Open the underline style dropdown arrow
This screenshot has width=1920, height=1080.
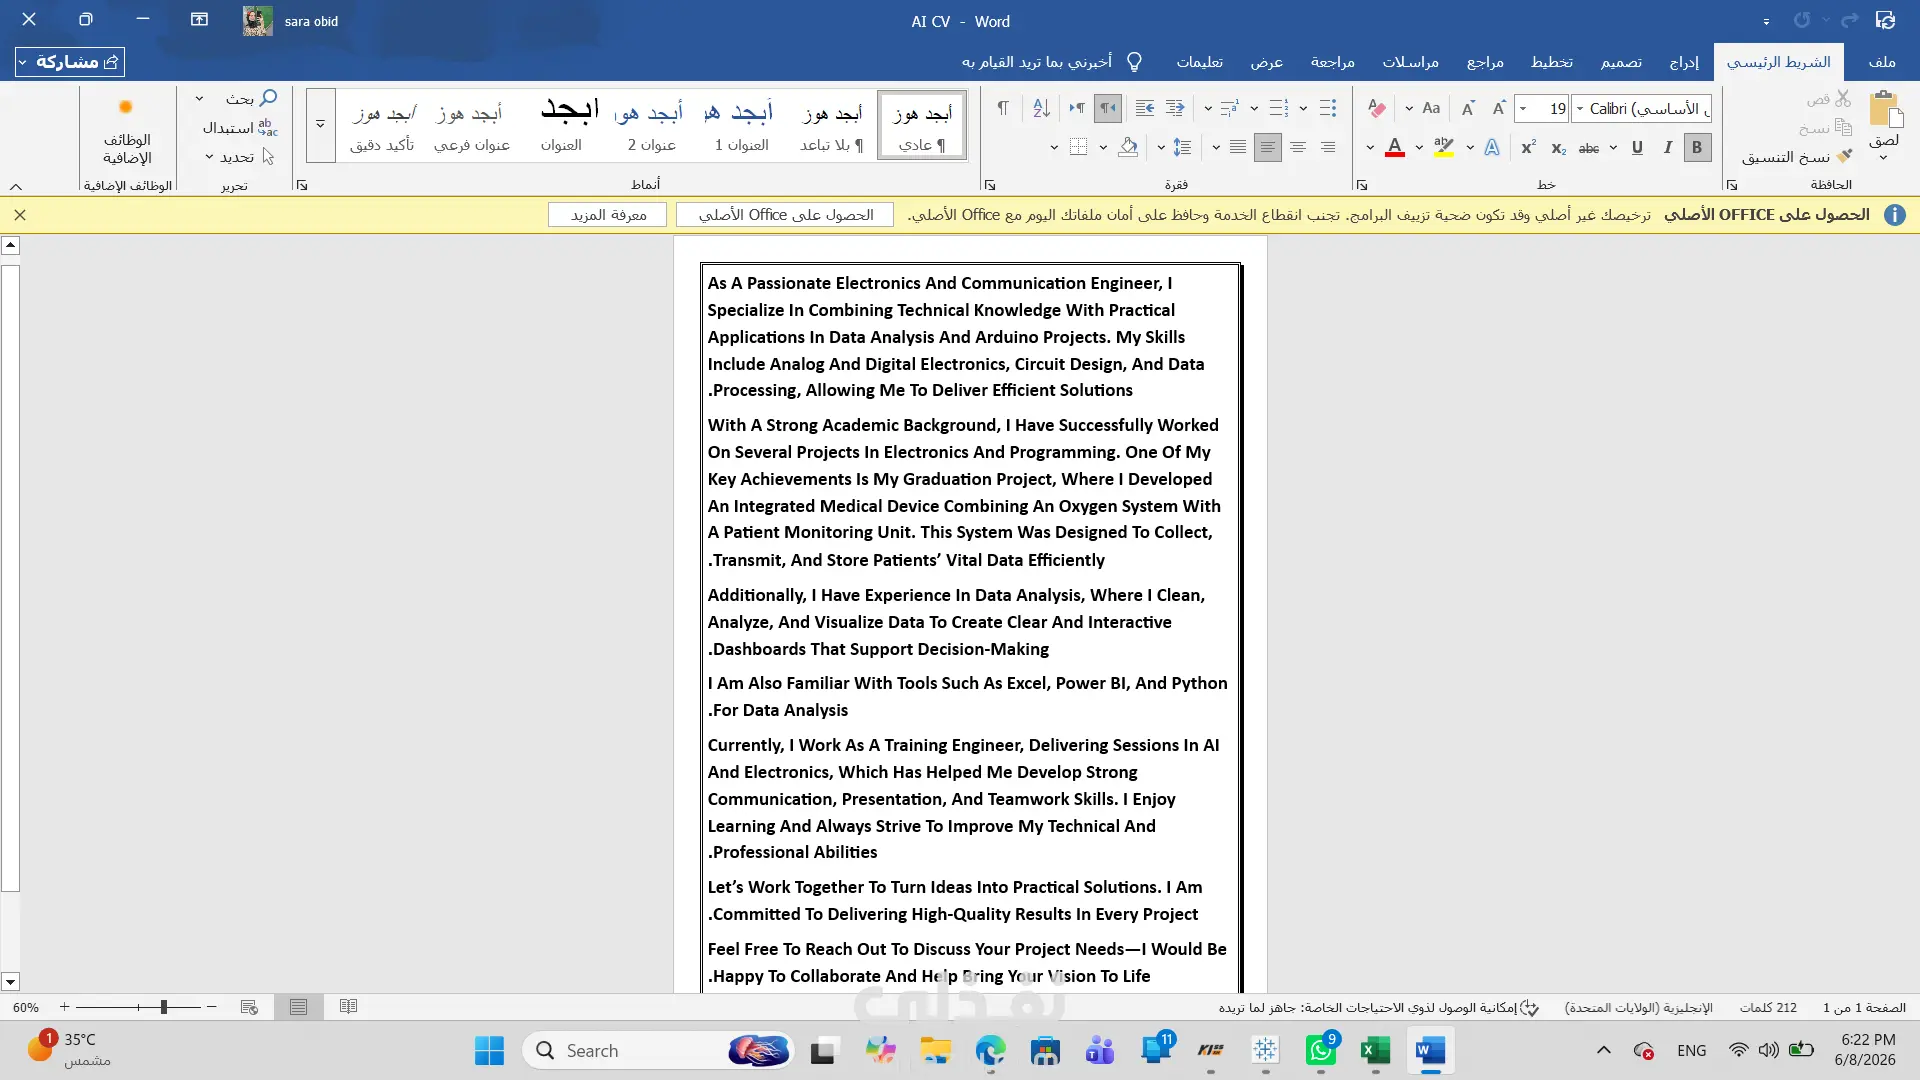tap(1613, 148)
